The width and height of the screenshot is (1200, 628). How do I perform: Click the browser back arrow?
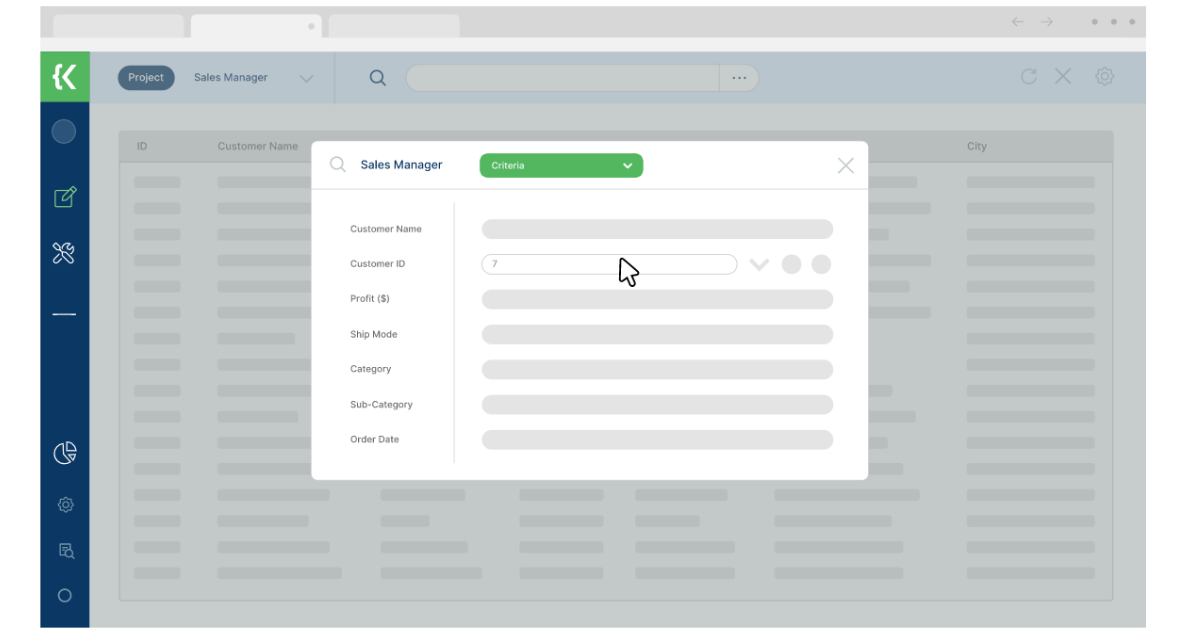coord(1017,22)
